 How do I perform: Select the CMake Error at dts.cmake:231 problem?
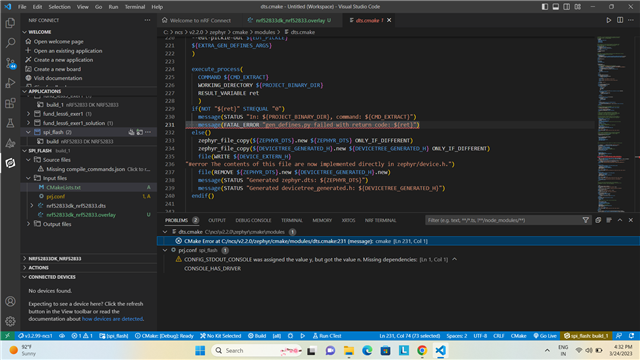point(398,241)
